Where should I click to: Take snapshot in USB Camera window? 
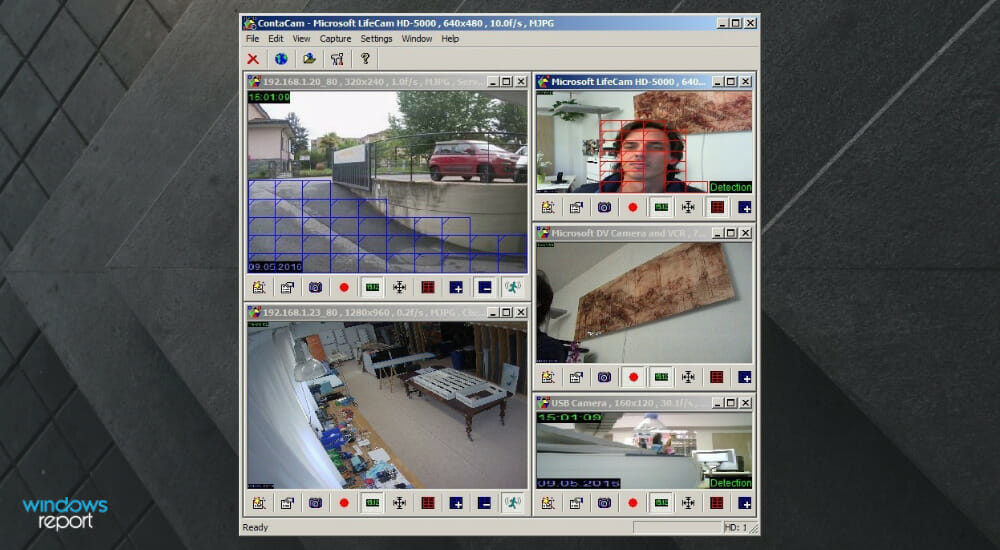pos(604,503)
